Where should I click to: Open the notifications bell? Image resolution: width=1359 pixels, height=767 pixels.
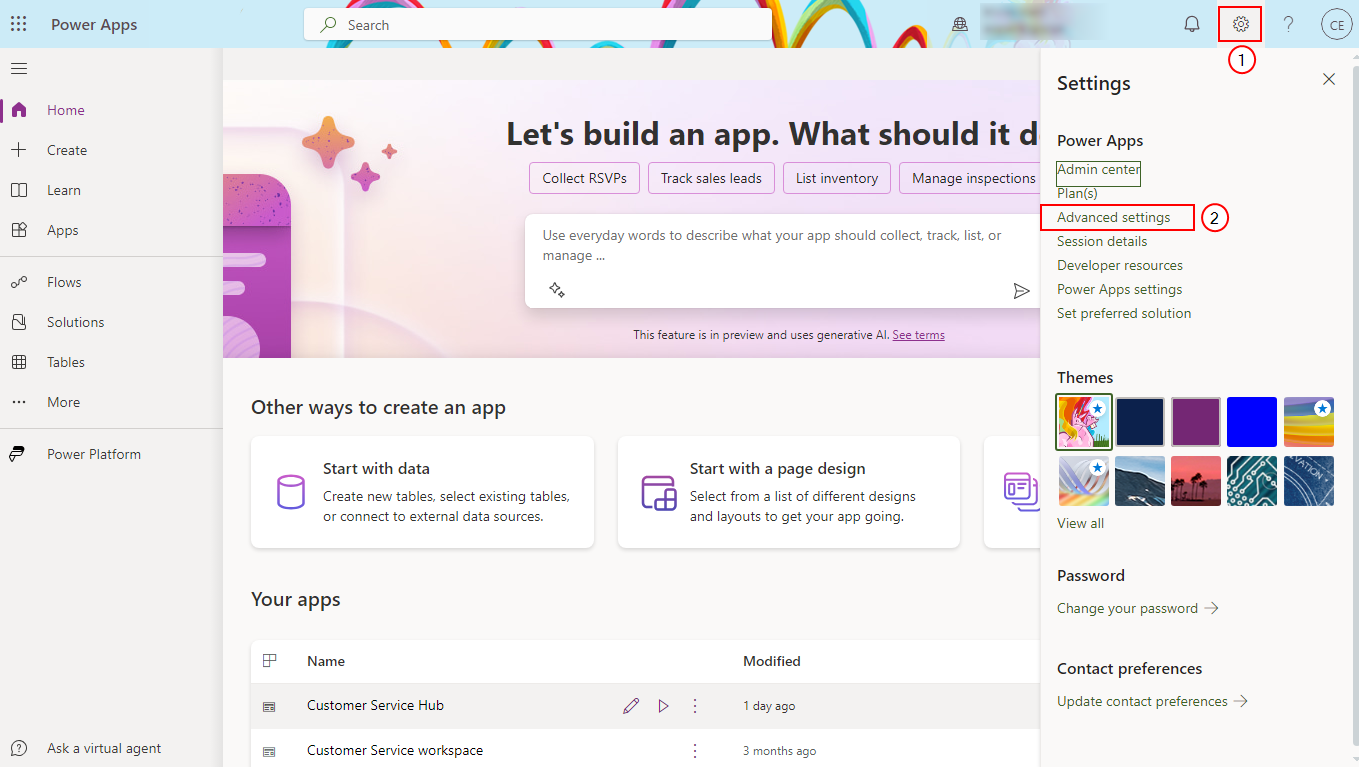coord(1192,24)
